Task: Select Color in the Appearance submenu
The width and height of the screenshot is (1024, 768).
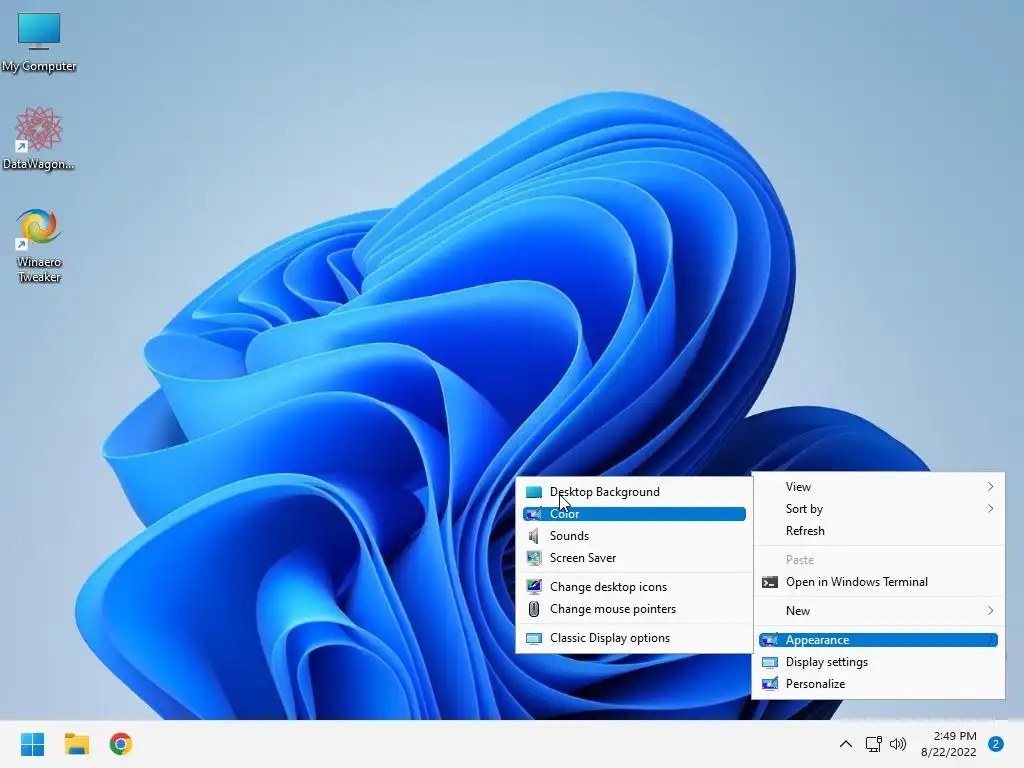Action: coord(634,514)
